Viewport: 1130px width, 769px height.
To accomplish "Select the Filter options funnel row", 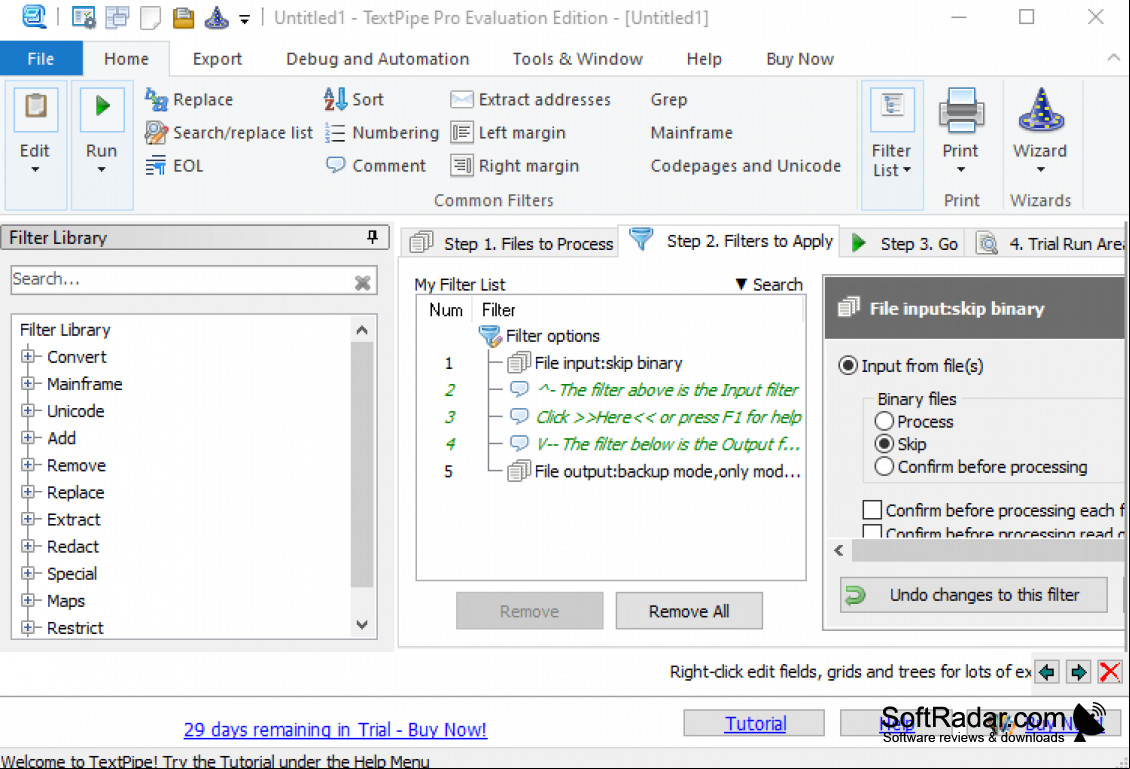I will pos(539,336).
